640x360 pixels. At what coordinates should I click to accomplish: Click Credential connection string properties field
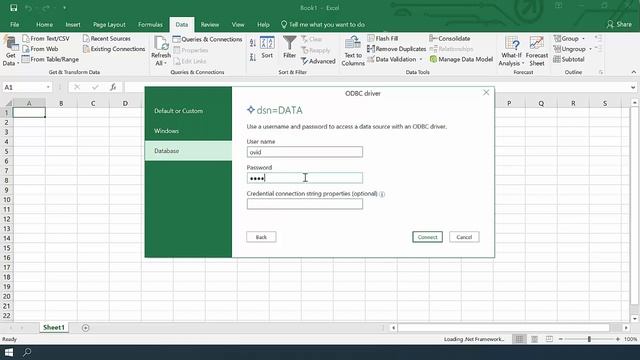click(x=304, y=204)
